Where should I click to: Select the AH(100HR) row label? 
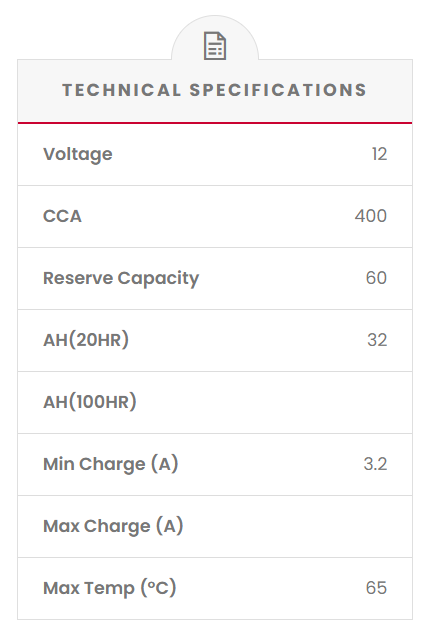(x=90, y=402)
